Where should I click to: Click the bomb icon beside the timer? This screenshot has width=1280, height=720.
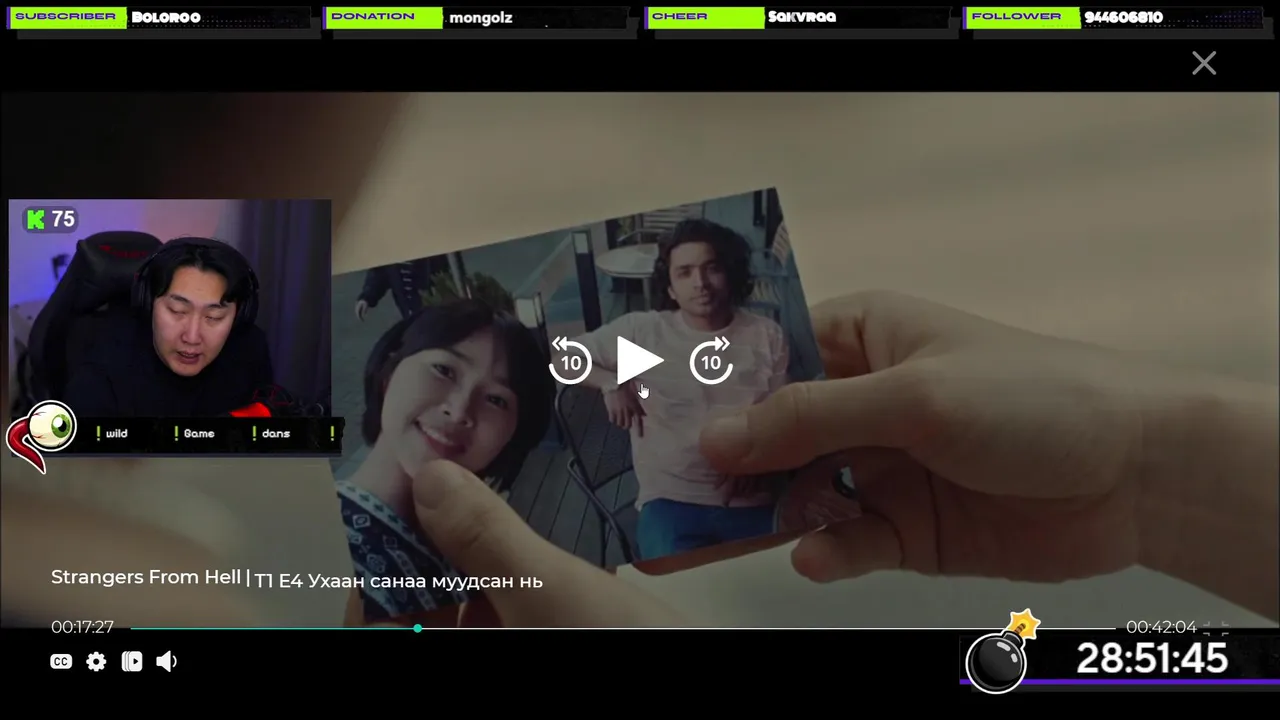(x=1001, y=654)
